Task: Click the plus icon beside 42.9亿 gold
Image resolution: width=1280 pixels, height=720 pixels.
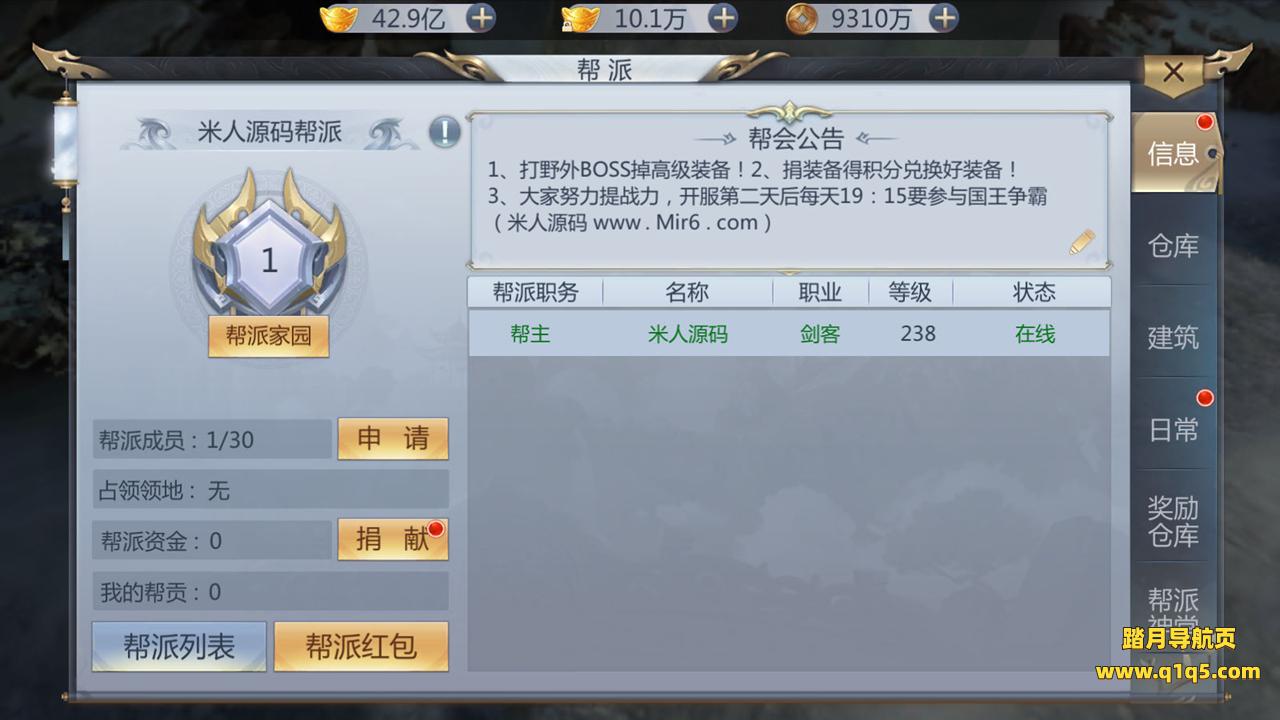Action: (480, 17)
